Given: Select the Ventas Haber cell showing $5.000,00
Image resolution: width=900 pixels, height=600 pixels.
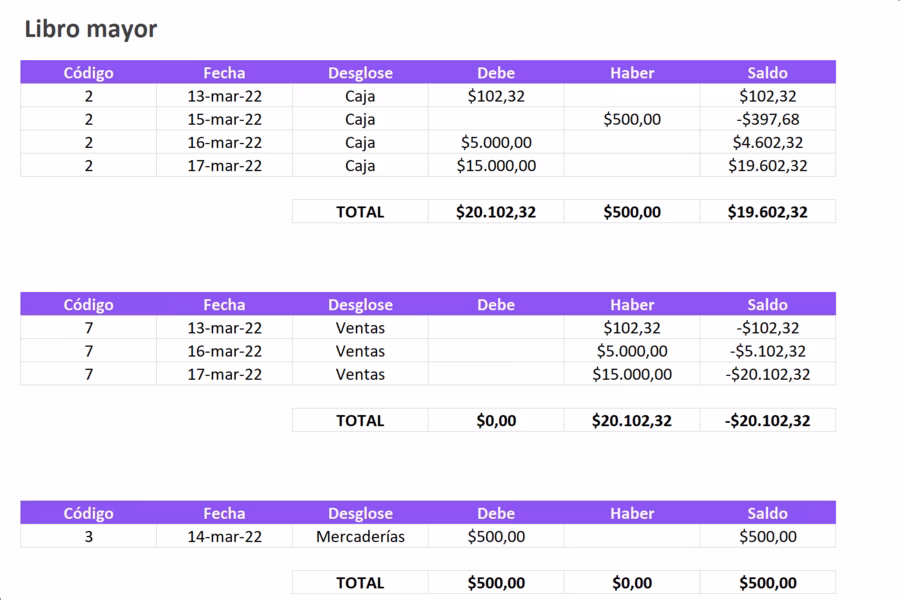Looking at the screenshot, I should [632, 351].
